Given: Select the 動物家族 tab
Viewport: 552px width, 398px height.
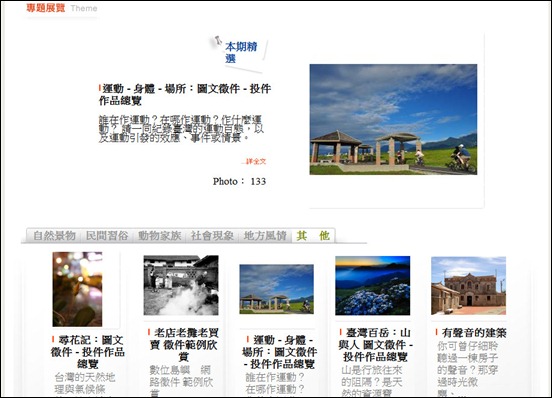Looking at the screenshot, I should (159, 235).
